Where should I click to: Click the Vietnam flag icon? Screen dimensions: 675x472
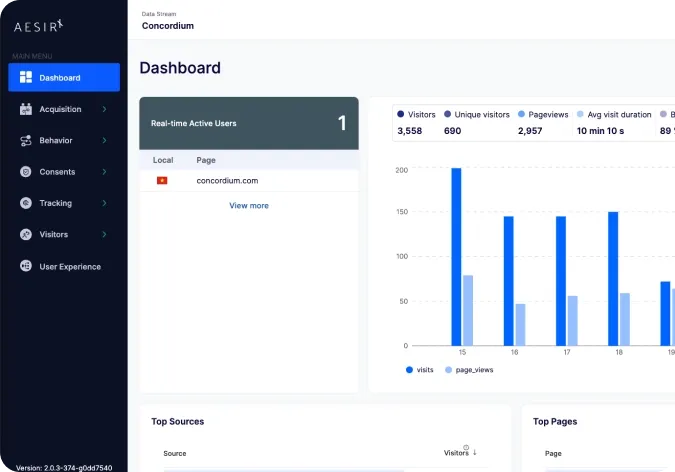tap(162, 180)
